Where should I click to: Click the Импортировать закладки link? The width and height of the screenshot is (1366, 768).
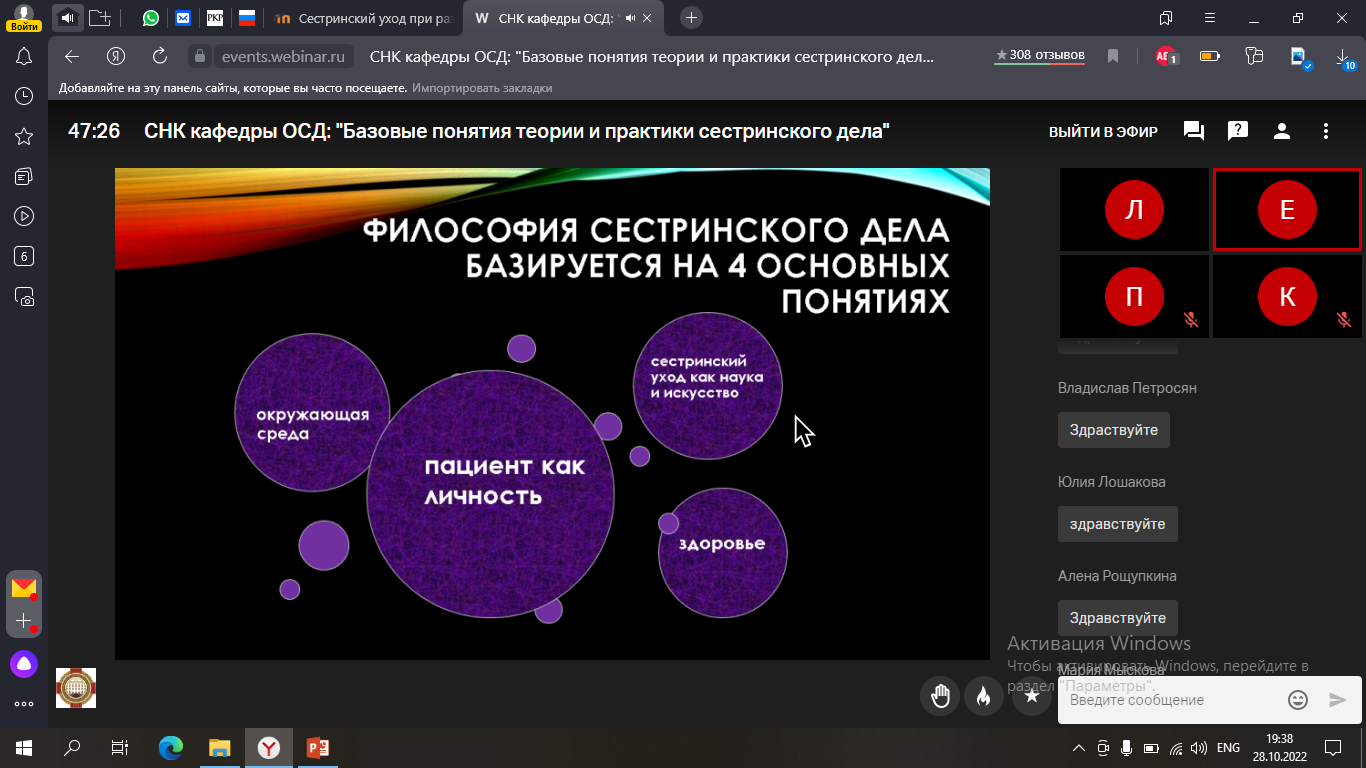click(x=482, y=88)
